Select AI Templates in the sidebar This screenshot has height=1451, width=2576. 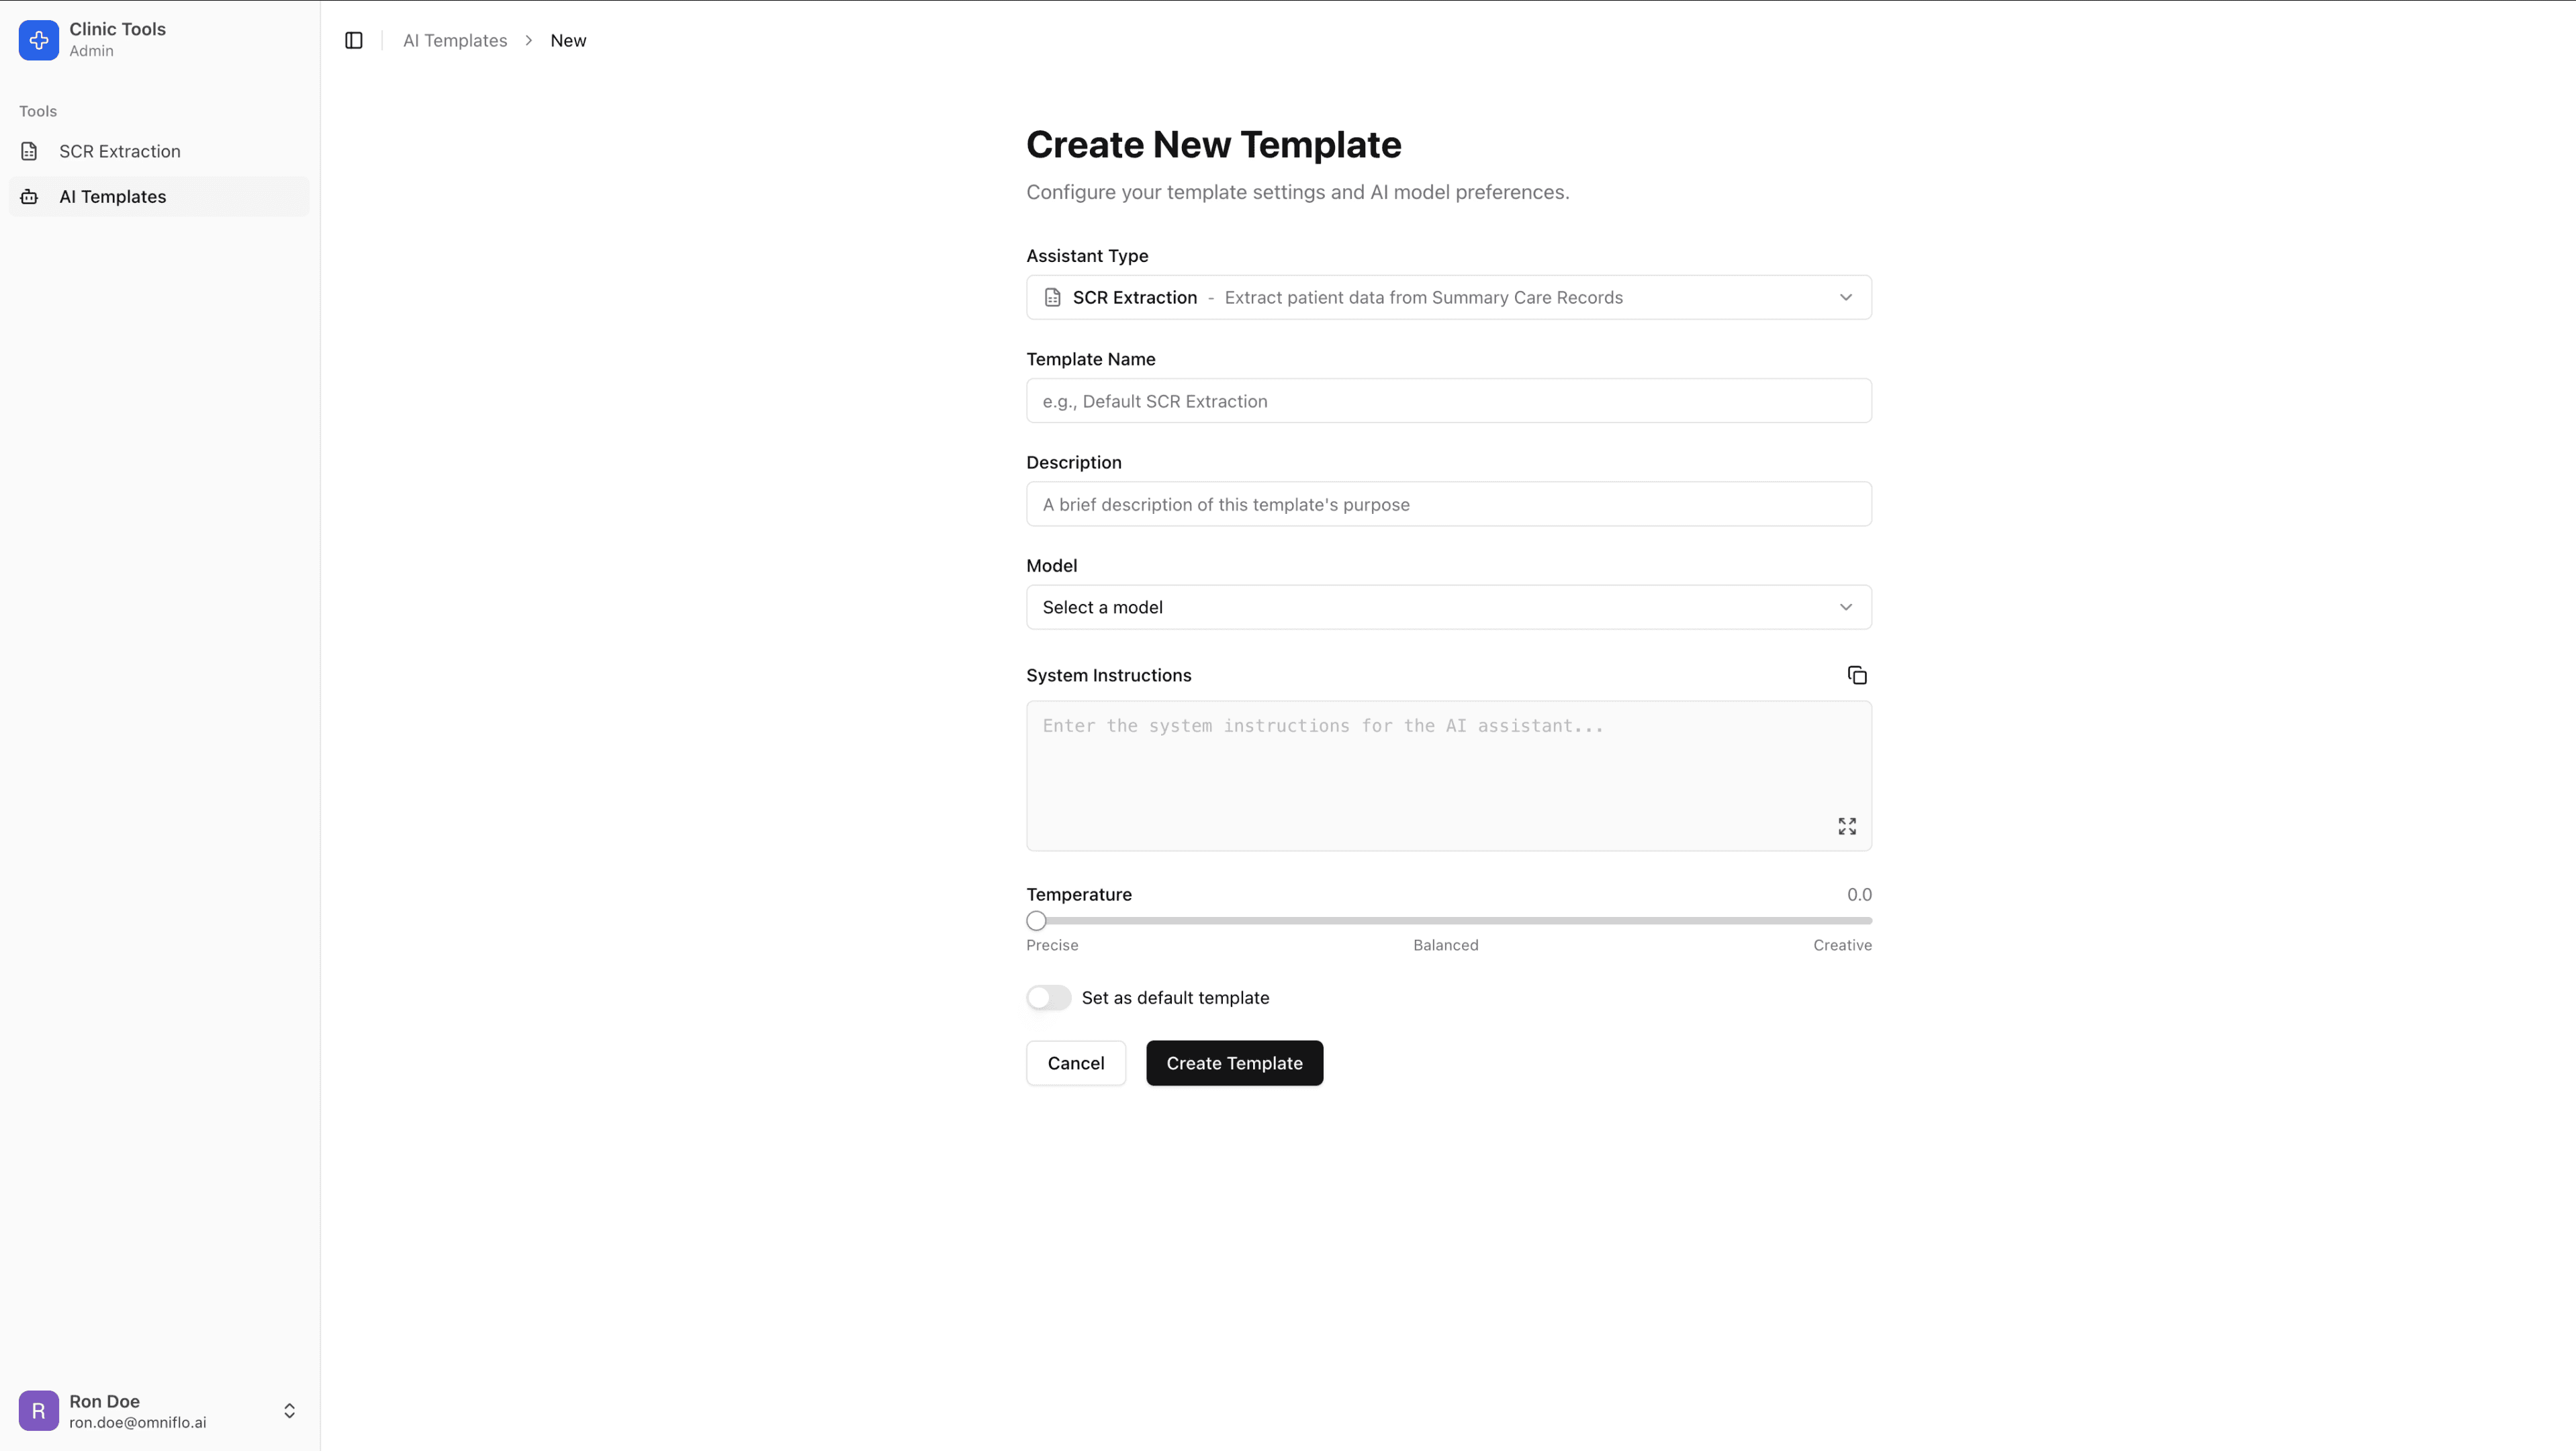pyautogui.click(x=113, y=197)
